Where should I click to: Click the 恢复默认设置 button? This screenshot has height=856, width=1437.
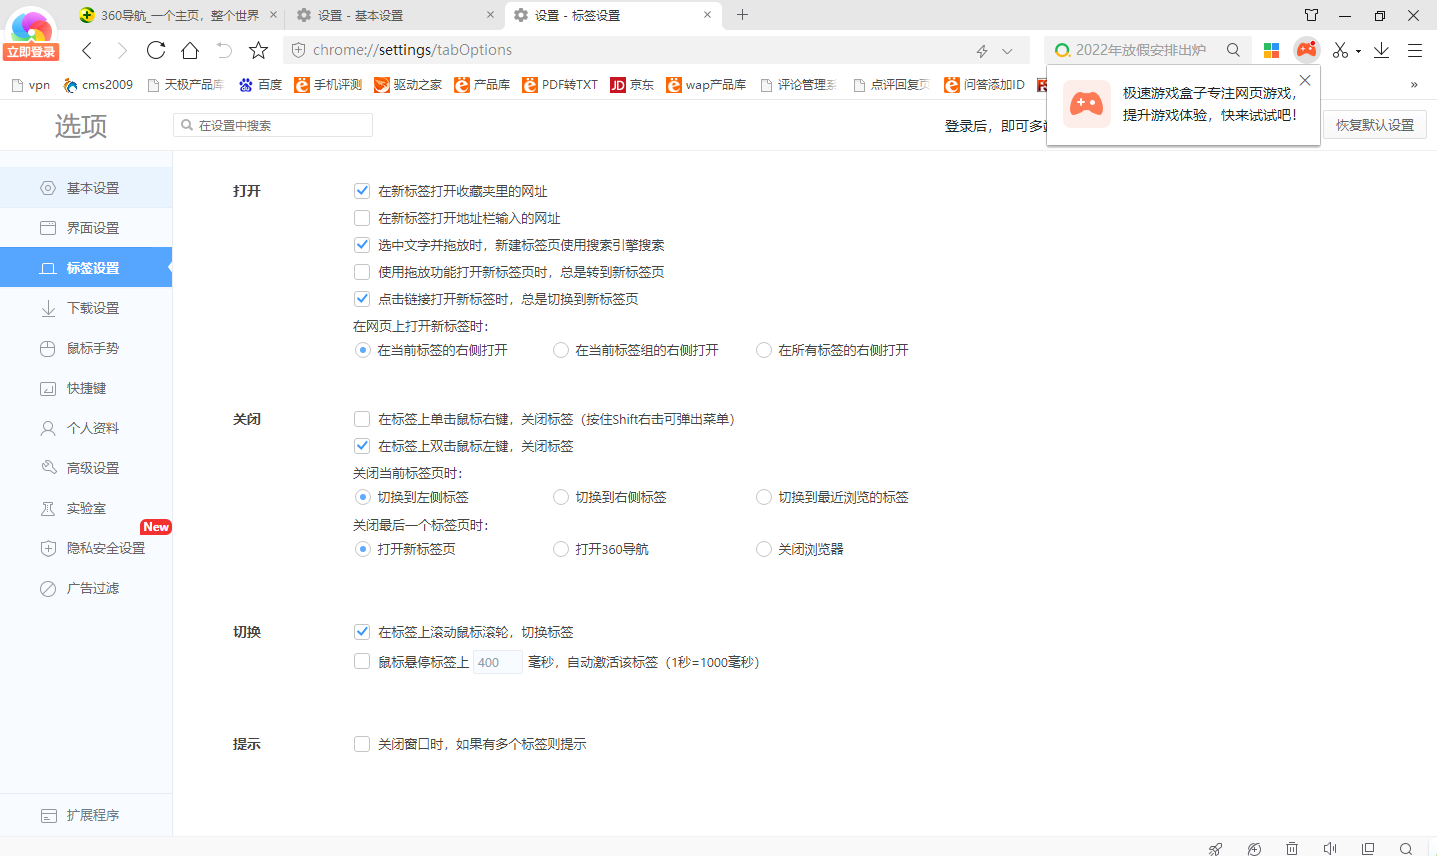(1374, 124)
